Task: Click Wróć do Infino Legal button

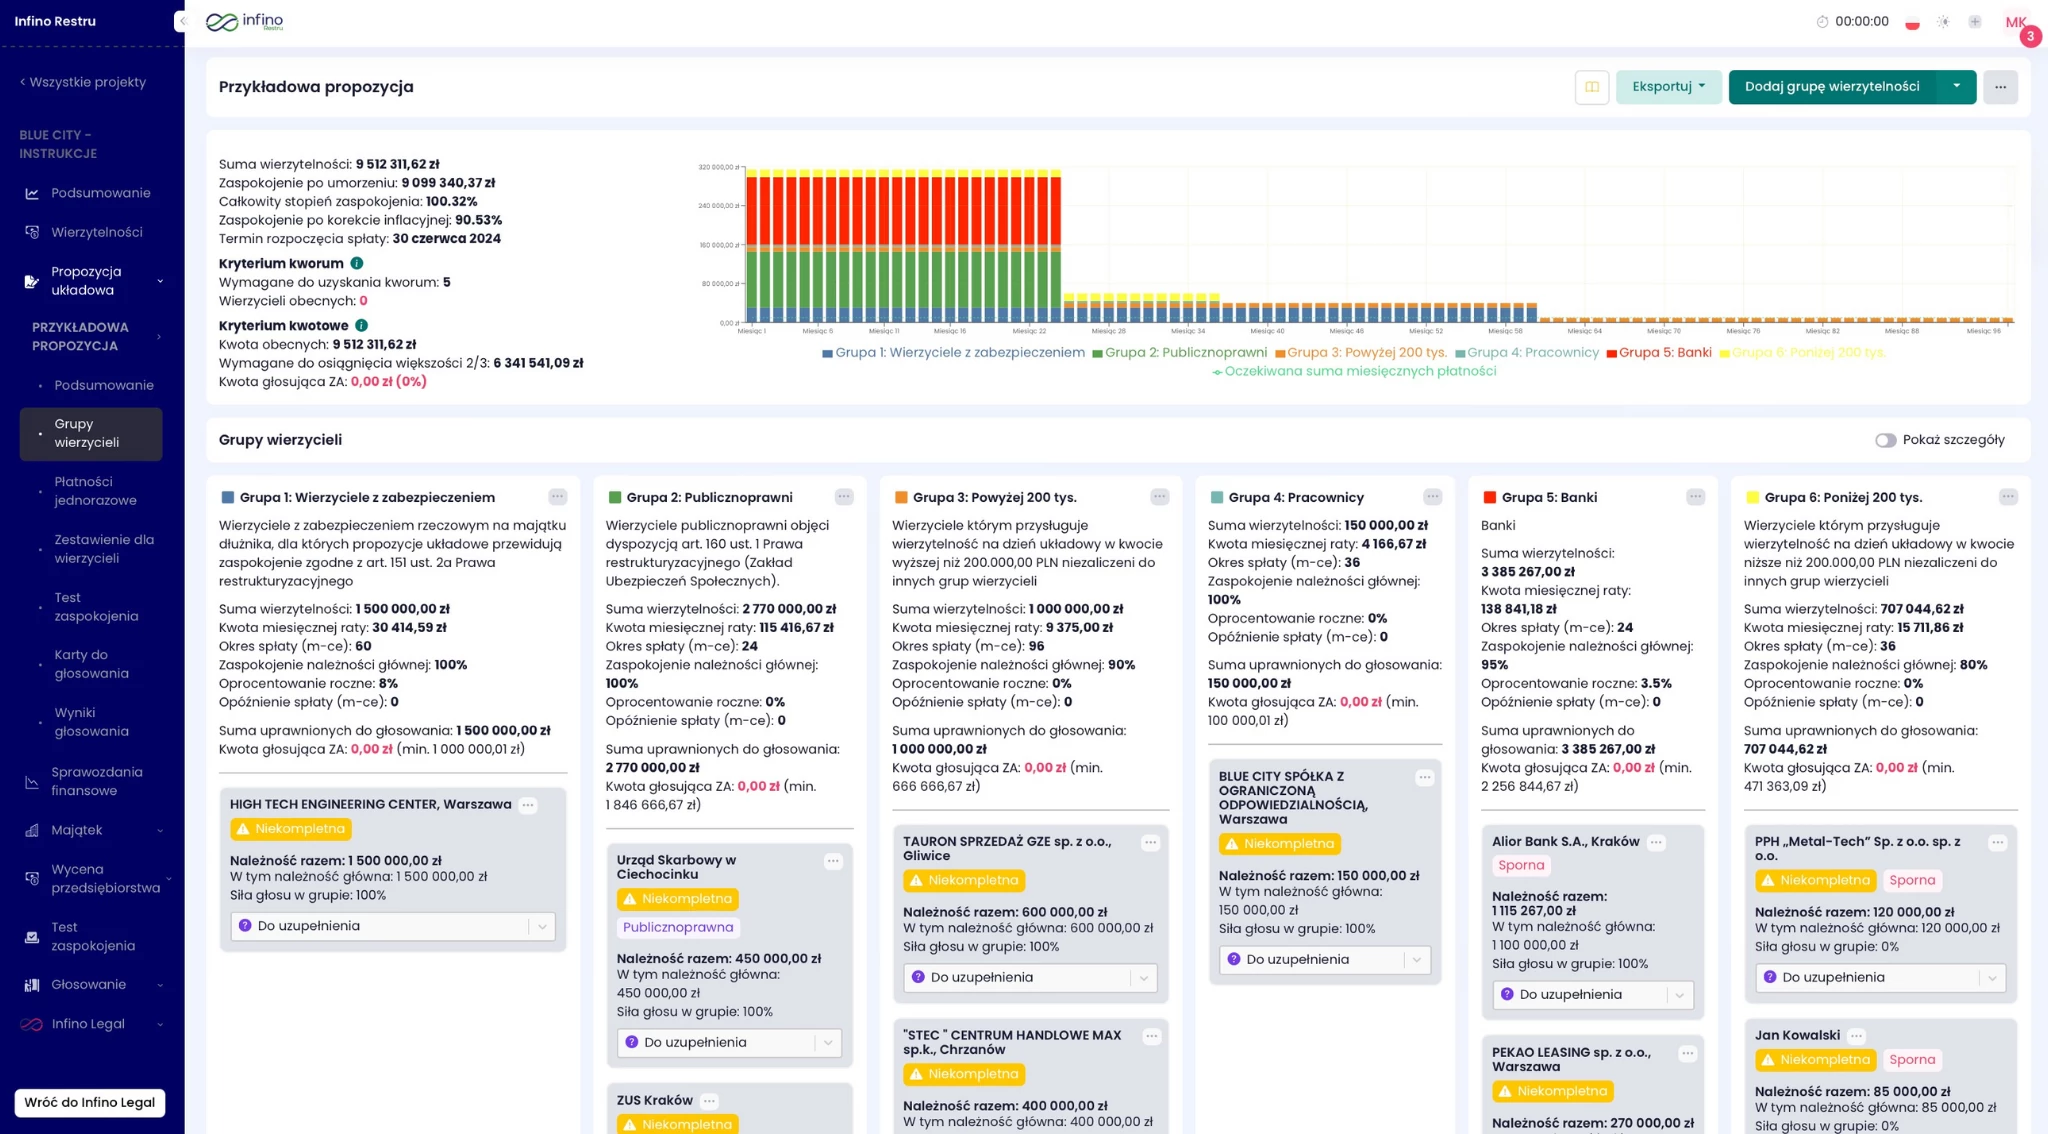Action: [x=89, y=1102]
